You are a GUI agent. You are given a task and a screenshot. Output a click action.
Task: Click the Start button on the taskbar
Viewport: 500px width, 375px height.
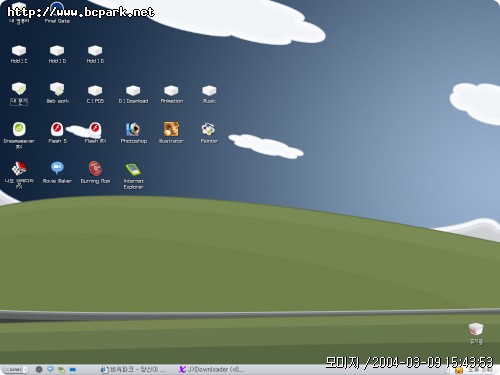(x=15, y=369)
